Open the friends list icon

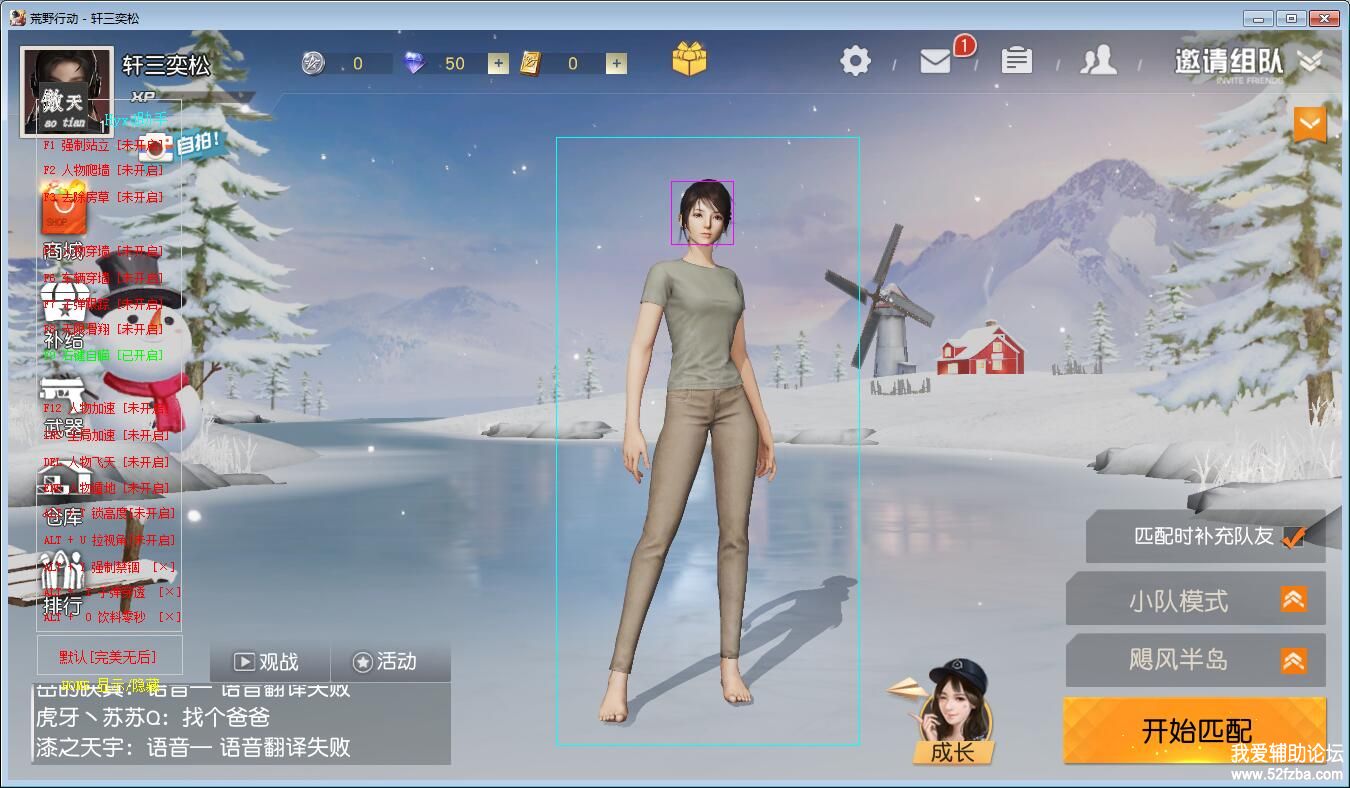(1098, 61)
